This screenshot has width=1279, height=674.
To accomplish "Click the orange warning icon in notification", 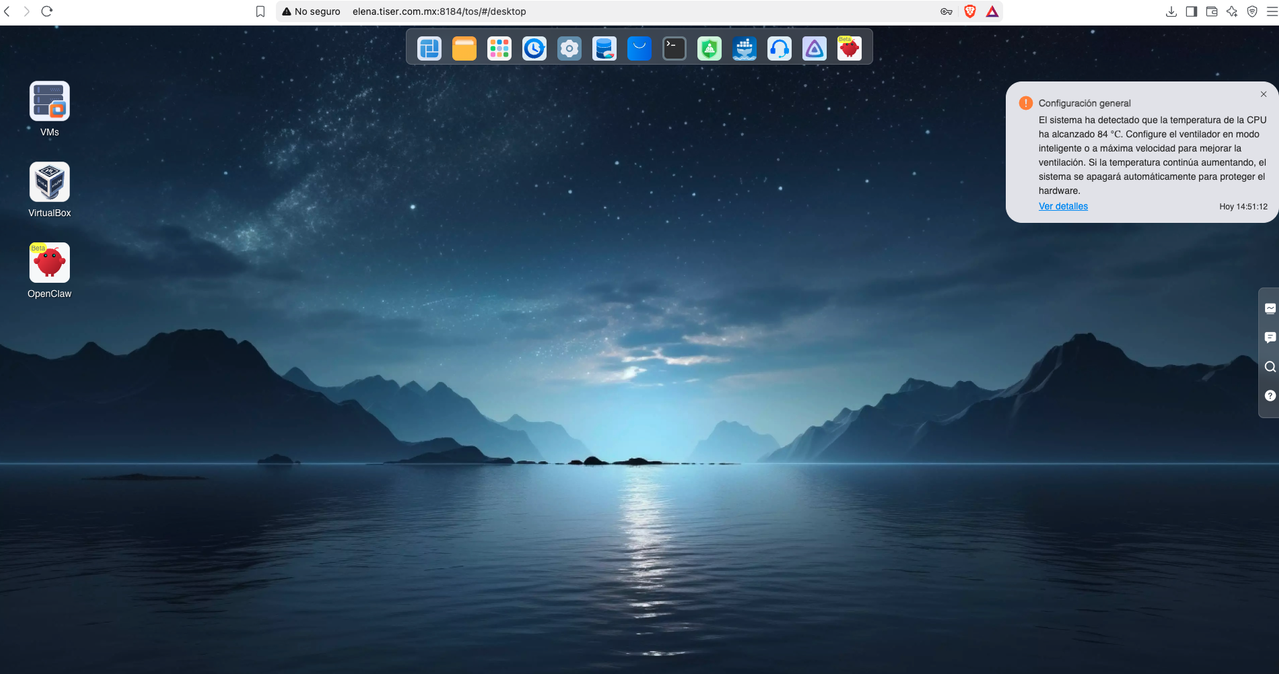I will (x=1025, y=103).
